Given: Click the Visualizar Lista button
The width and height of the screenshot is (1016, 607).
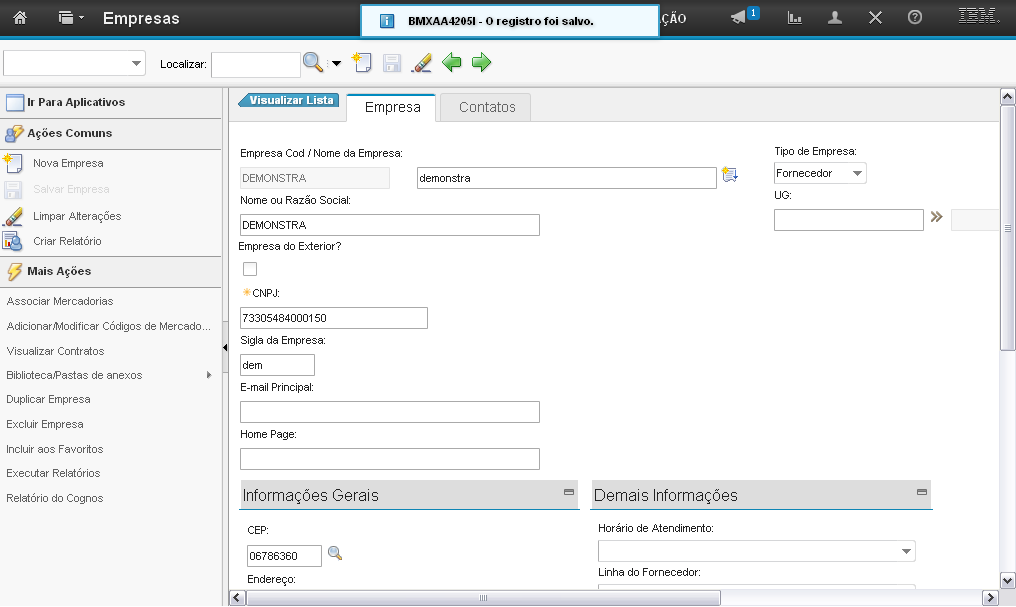Looking at the screenshot, I should click(290, 100).
